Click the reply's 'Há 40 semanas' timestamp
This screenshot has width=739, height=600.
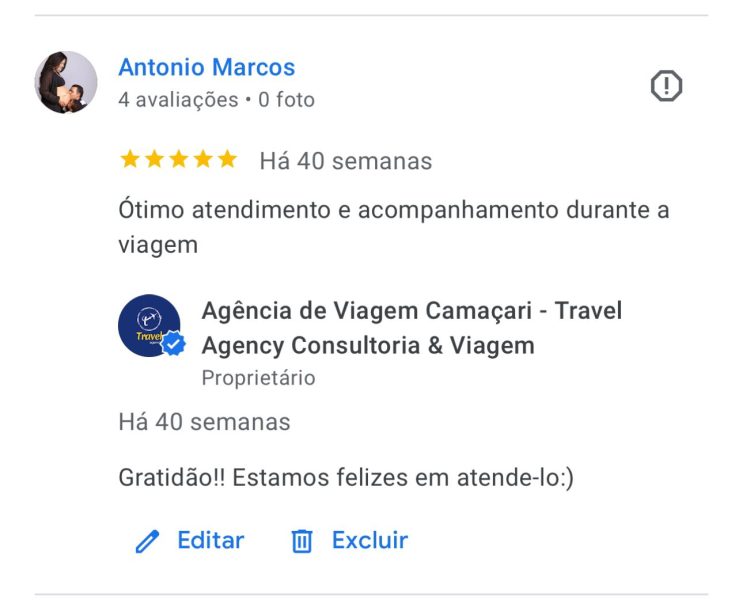[204, 422]
